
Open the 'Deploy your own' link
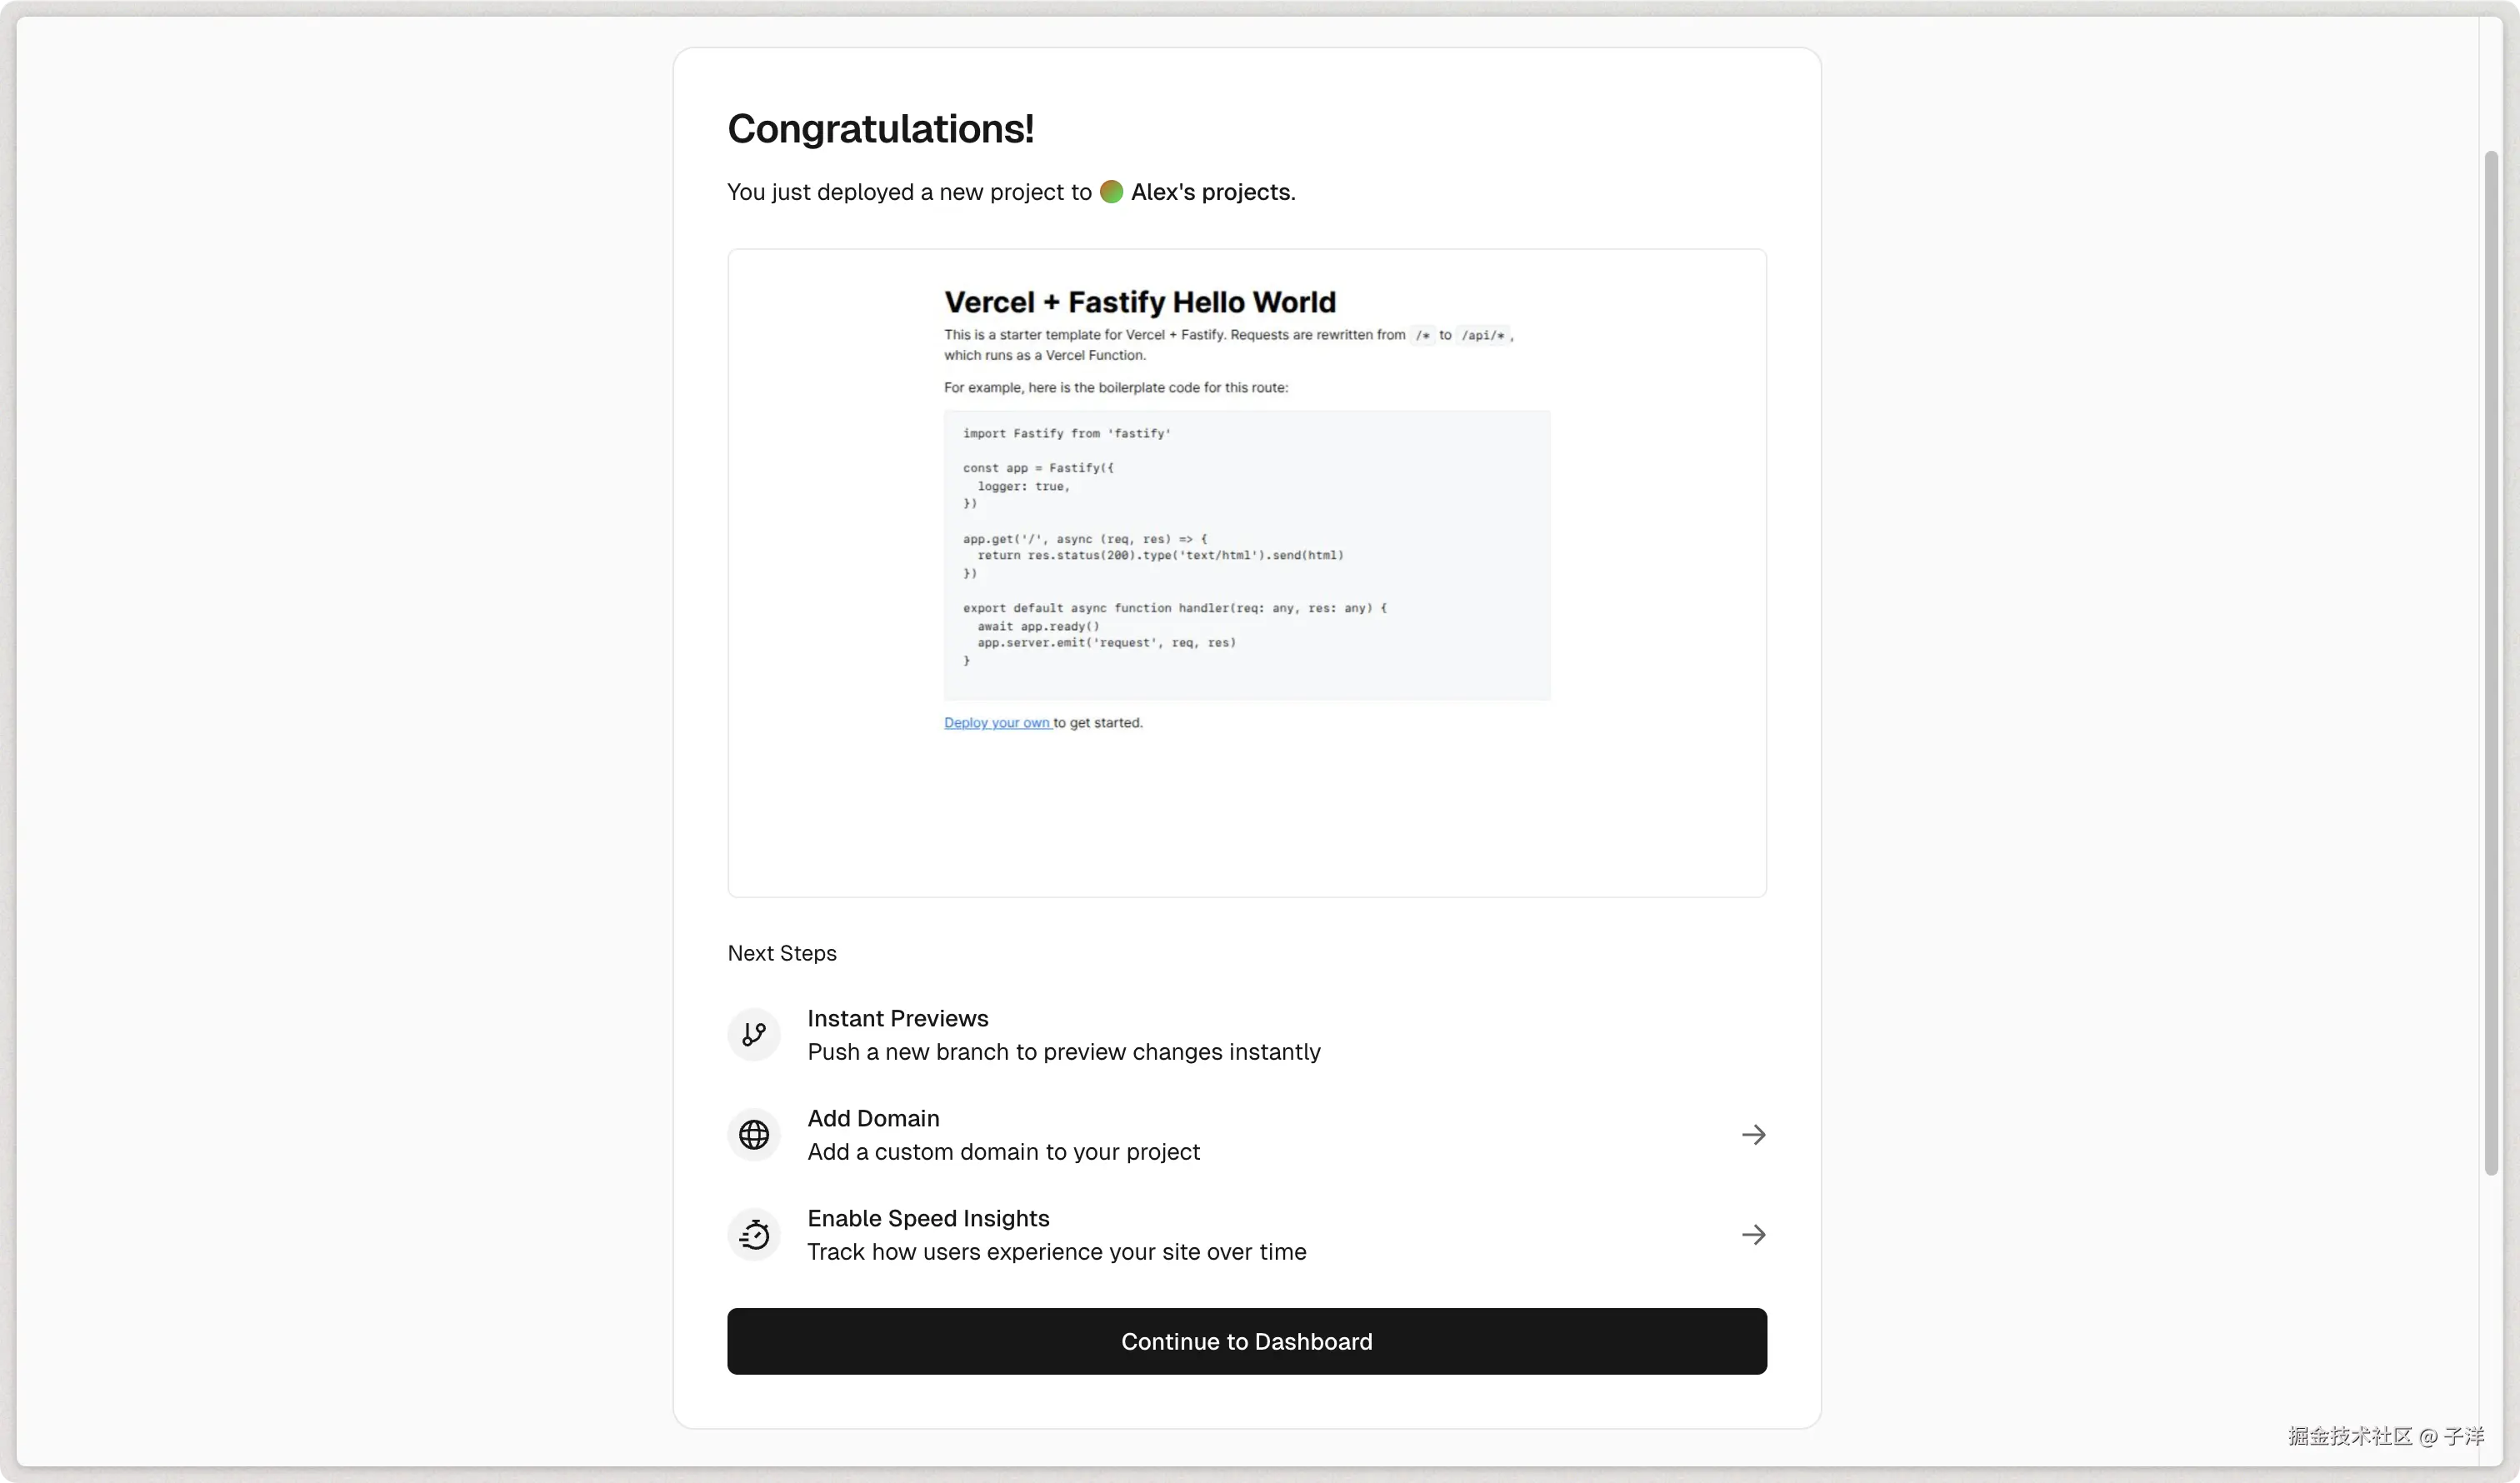996,723
